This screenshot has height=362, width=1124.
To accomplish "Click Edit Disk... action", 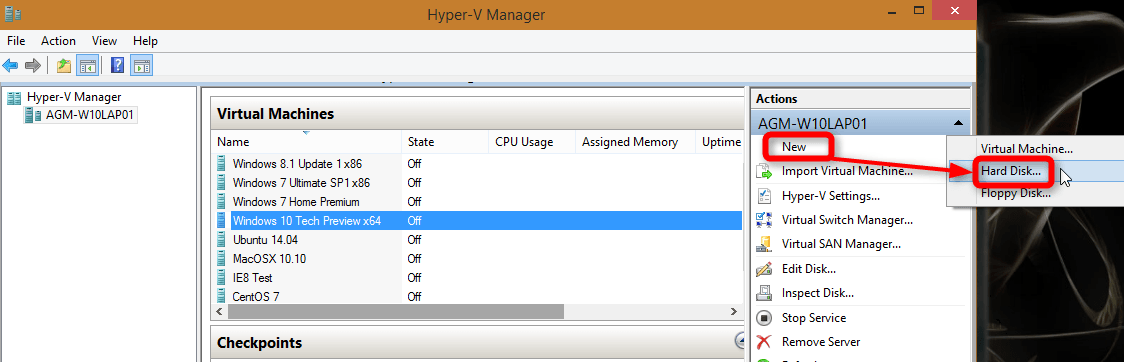I will [x=809, y=269].
